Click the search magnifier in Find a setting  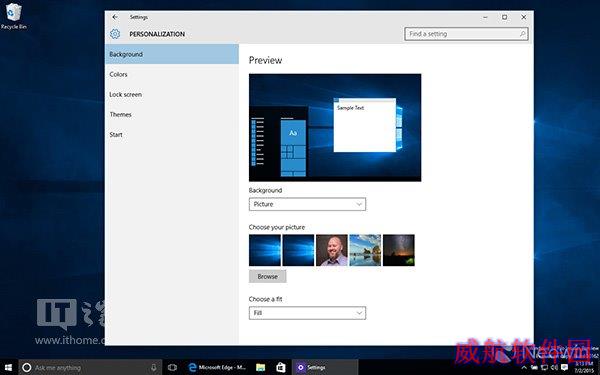point(522,34)
